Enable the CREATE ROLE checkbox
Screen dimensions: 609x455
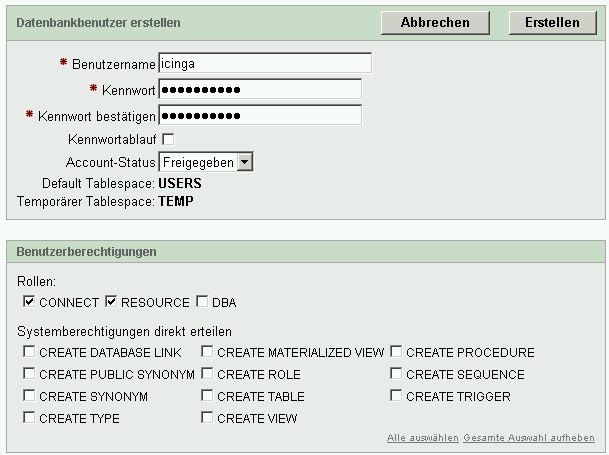tap(207, 374)
